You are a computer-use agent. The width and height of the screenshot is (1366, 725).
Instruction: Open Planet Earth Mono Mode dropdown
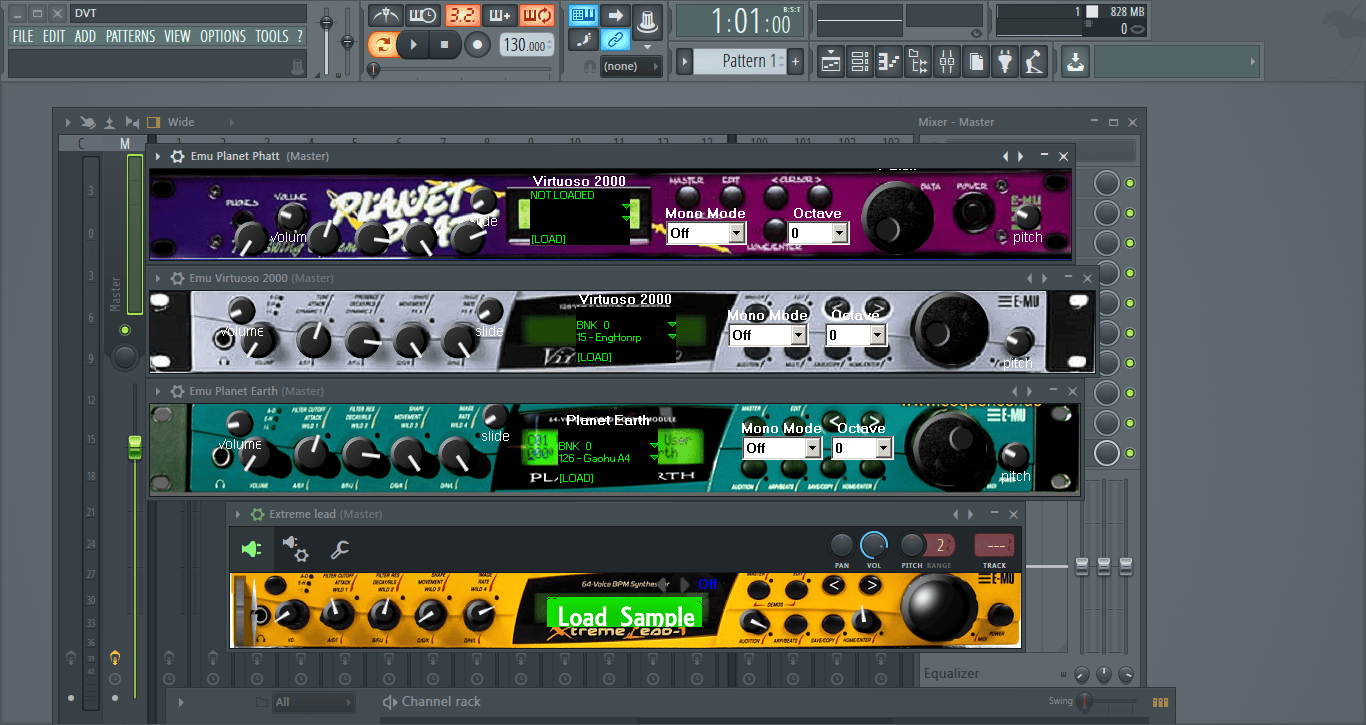(782, 448)
